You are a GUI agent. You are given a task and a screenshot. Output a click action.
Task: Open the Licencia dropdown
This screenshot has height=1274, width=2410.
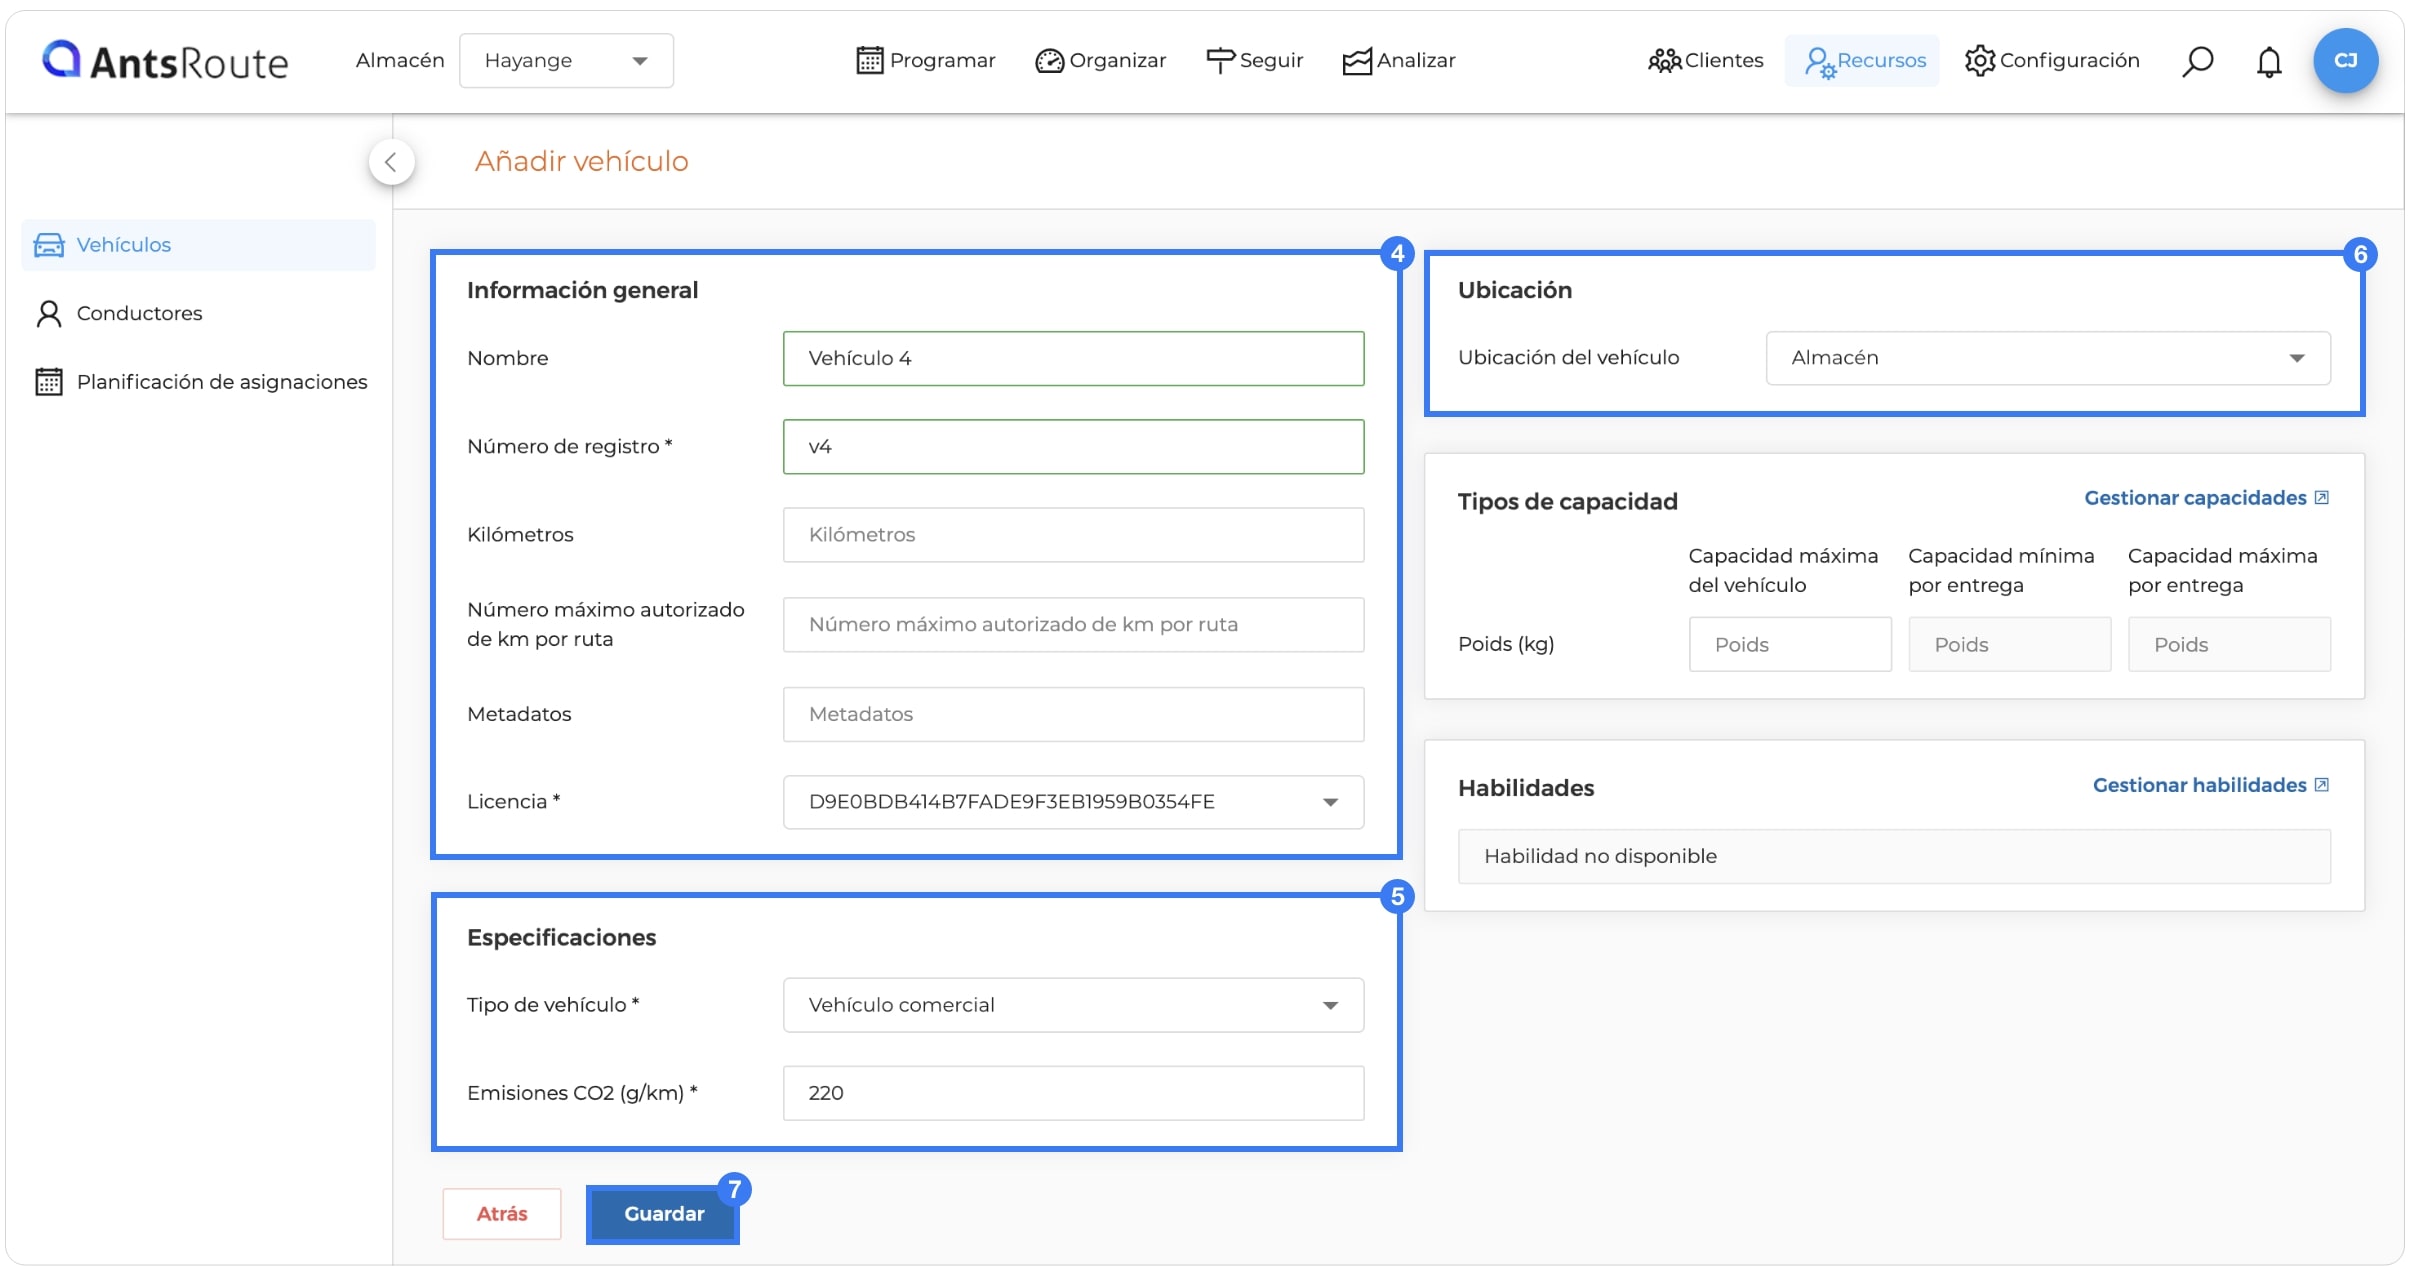tap(1073, 802)
